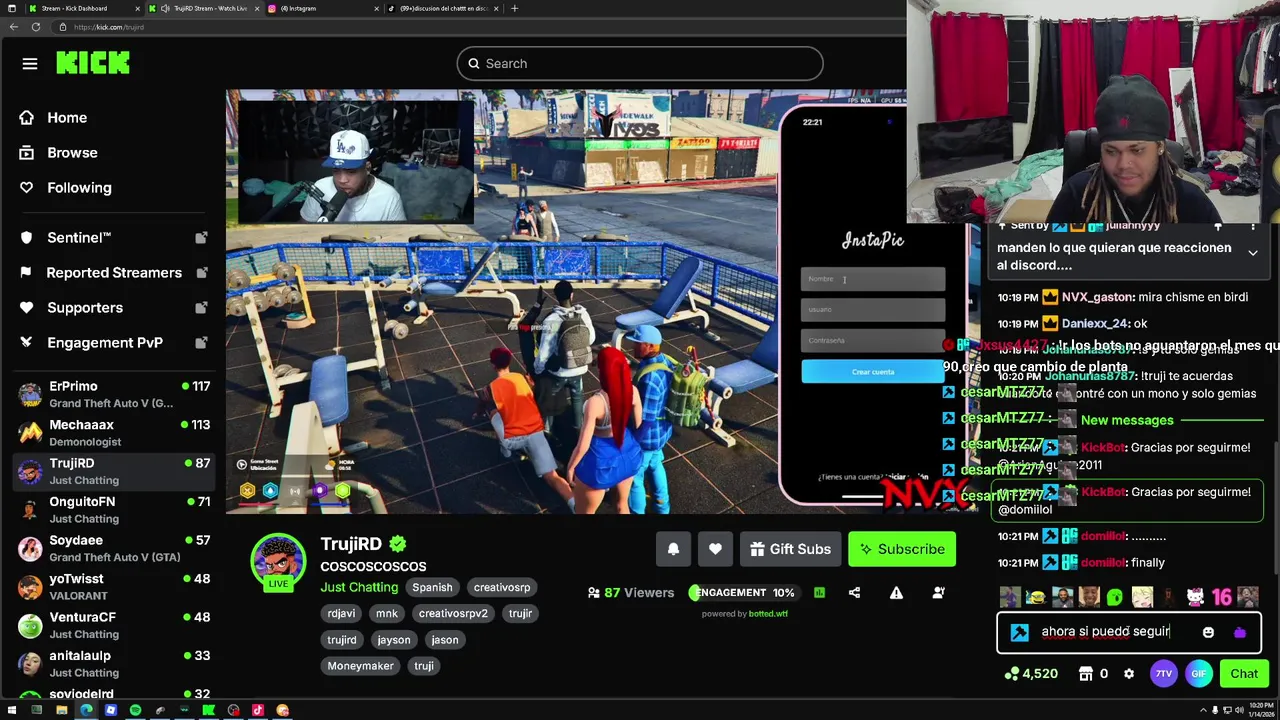Click the heart follow button
Image resolution: width=1280 pixels, height=720 pixels.
pos(715,549)
